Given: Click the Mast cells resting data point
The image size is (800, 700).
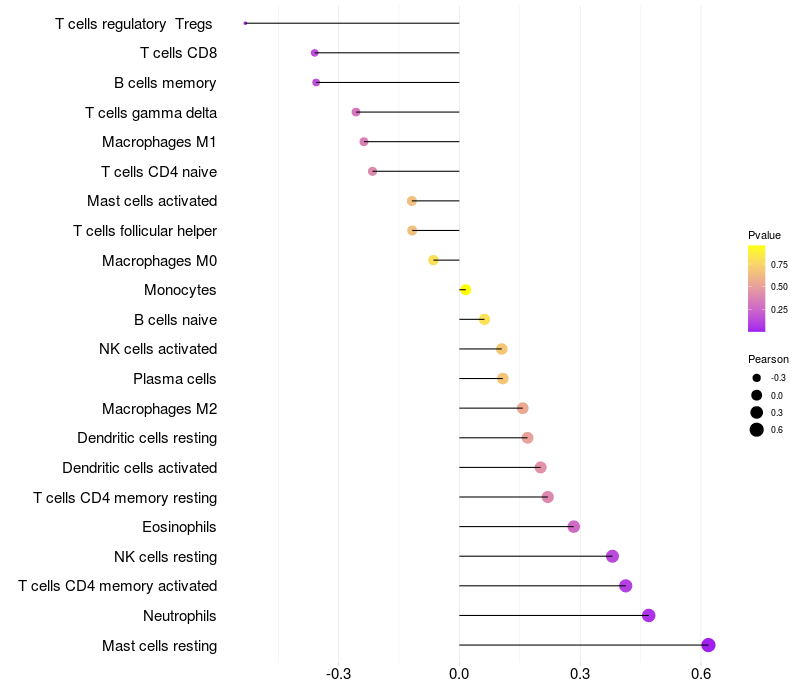Looking at the screenshot, I should [708, 645].
